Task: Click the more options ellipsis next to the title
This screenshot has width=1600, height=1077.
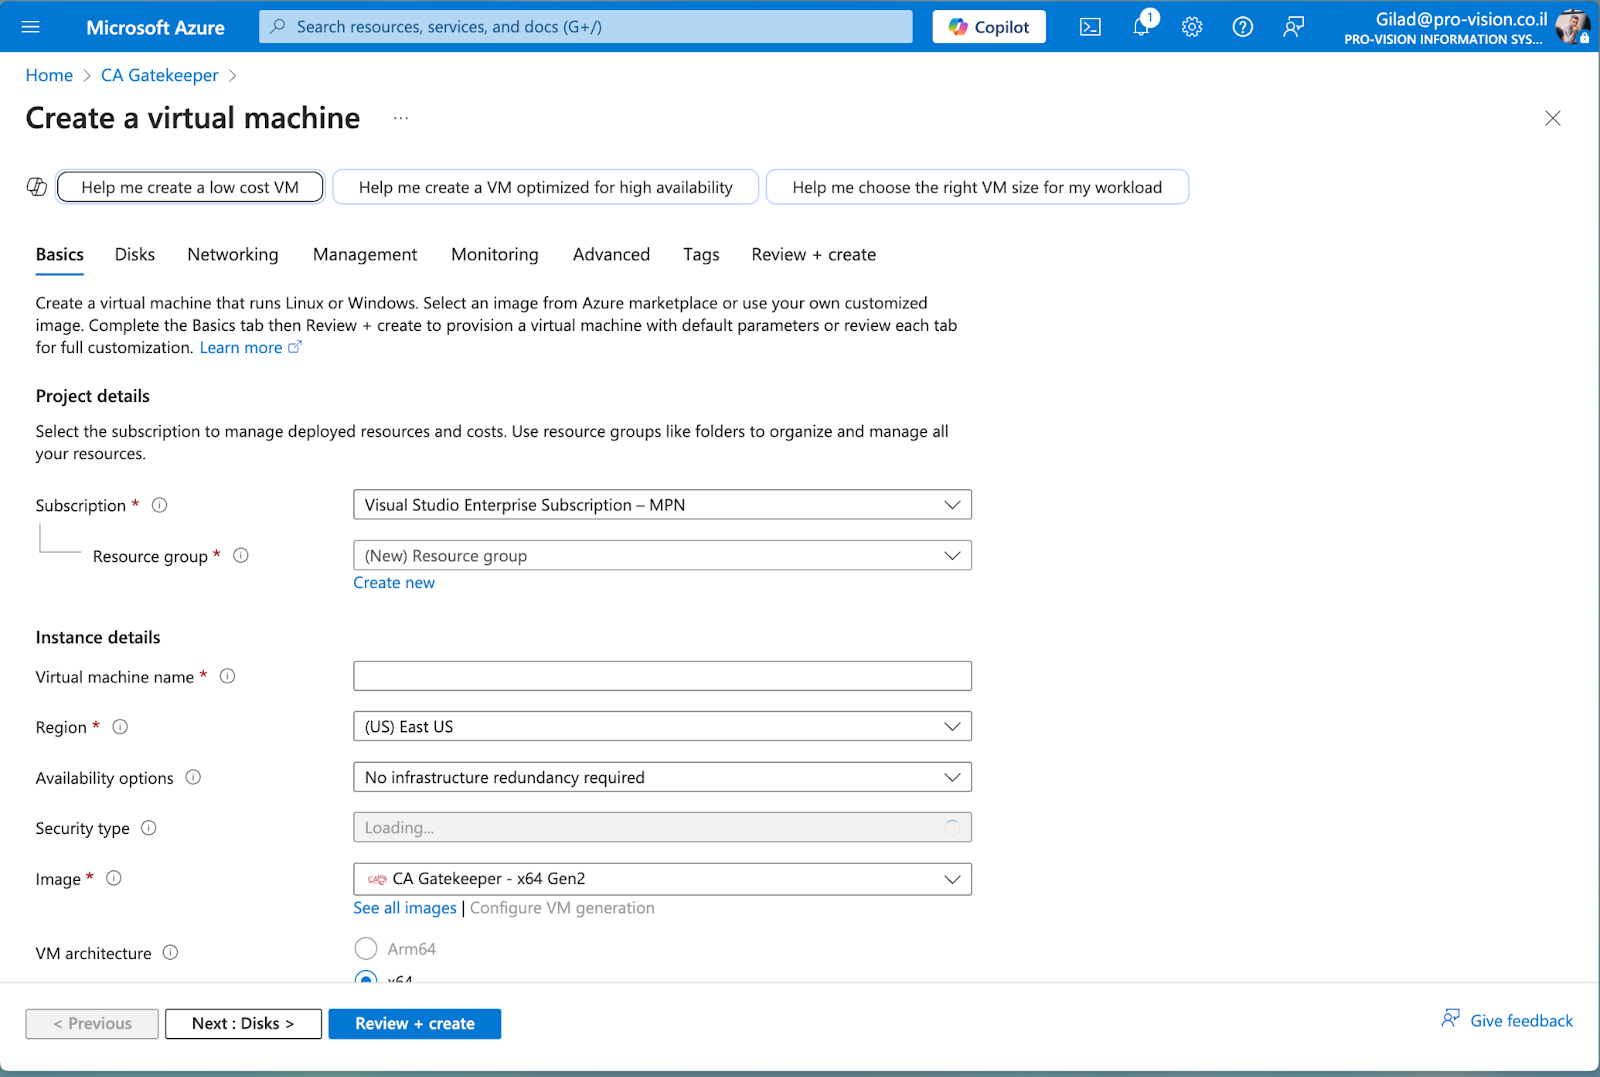Action: [x=401, y=118]
